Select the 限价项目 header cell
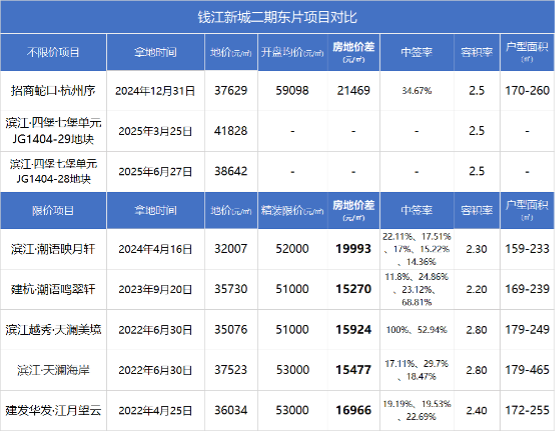This screenshot has height=432, width=556. [53, 211]
